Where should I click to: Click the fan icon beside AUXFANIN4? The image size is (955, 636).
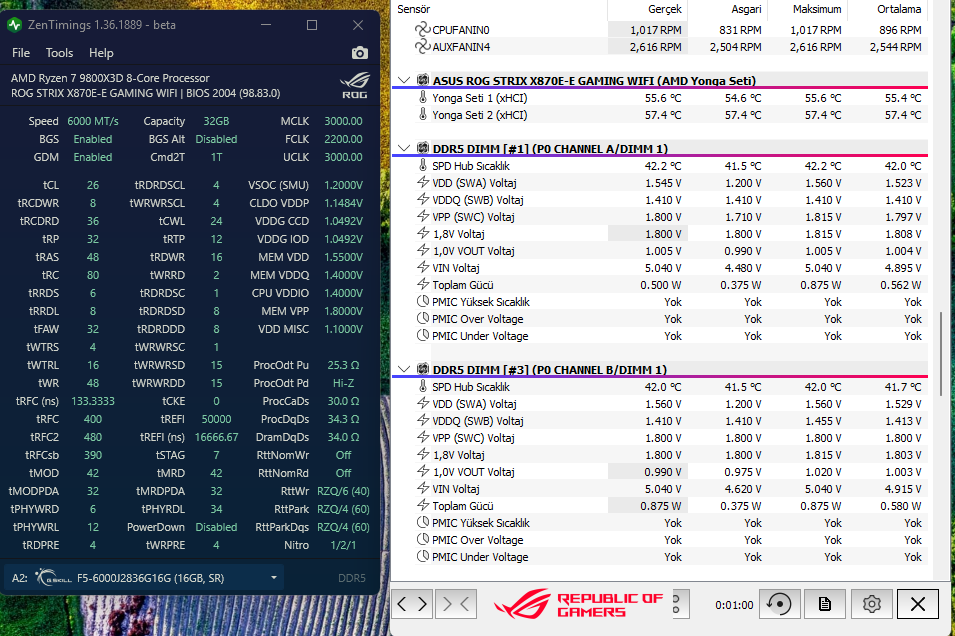[x=422, y=46]
